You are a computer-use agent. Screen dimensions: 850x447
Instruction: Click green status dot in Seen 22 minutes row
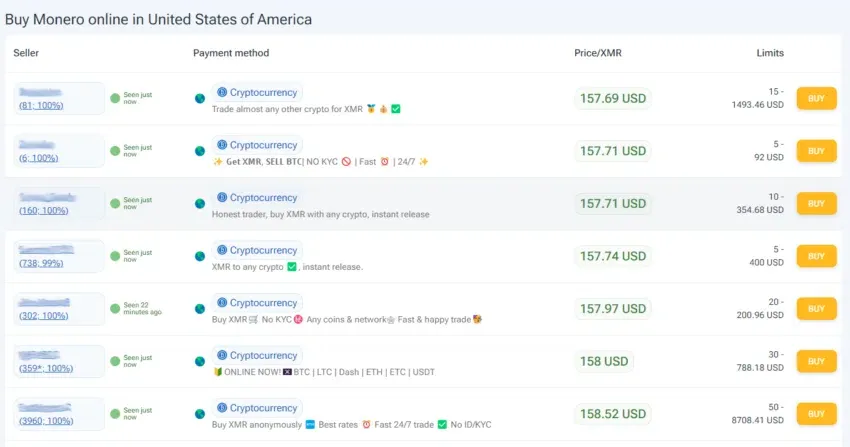(x=115, y=309)
